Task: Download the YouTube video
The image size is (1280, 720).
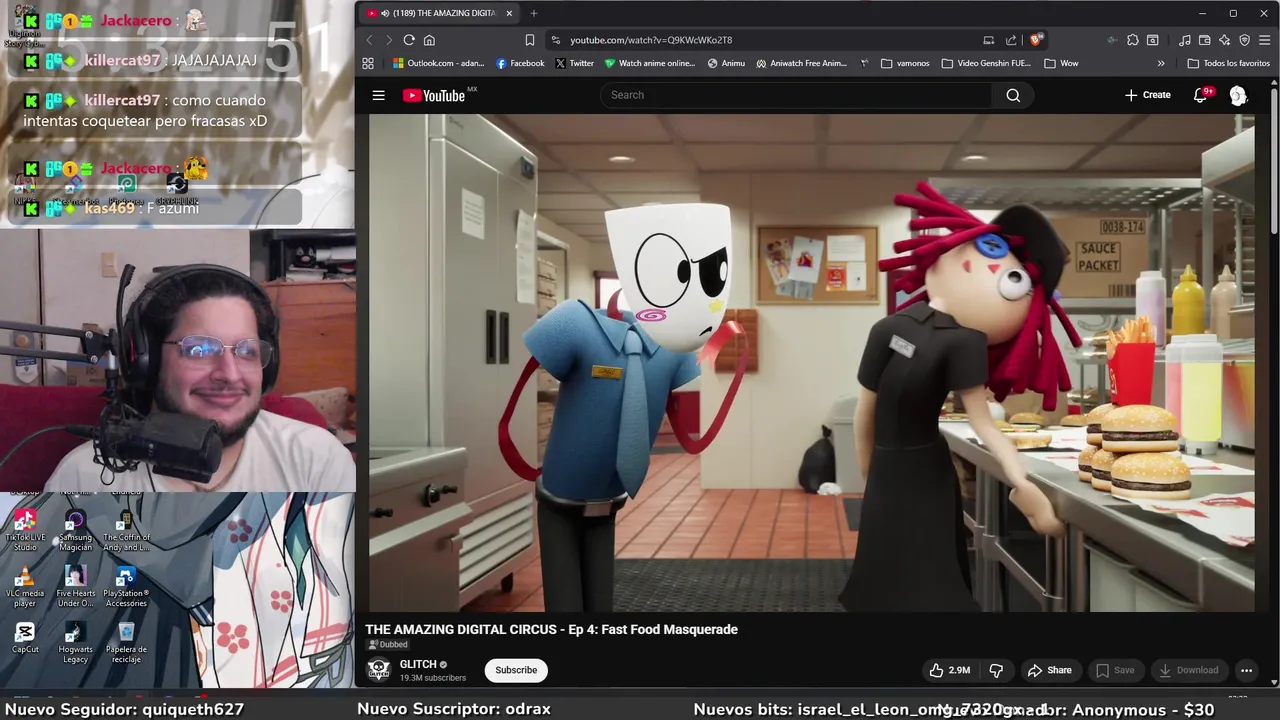Action: tap(1188, 670)
